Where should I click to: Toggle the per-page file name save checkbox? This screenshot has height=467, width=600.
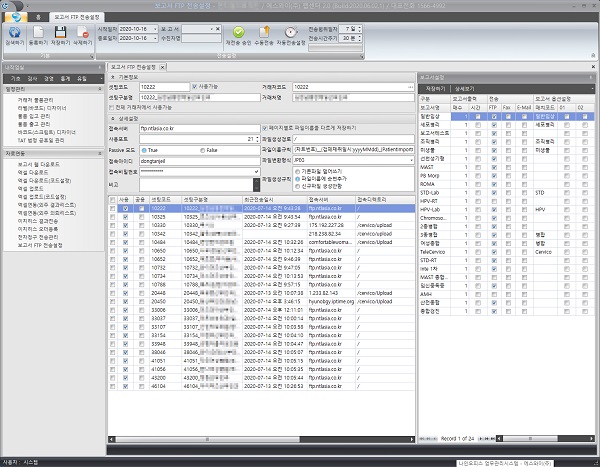tap(265, 128)
